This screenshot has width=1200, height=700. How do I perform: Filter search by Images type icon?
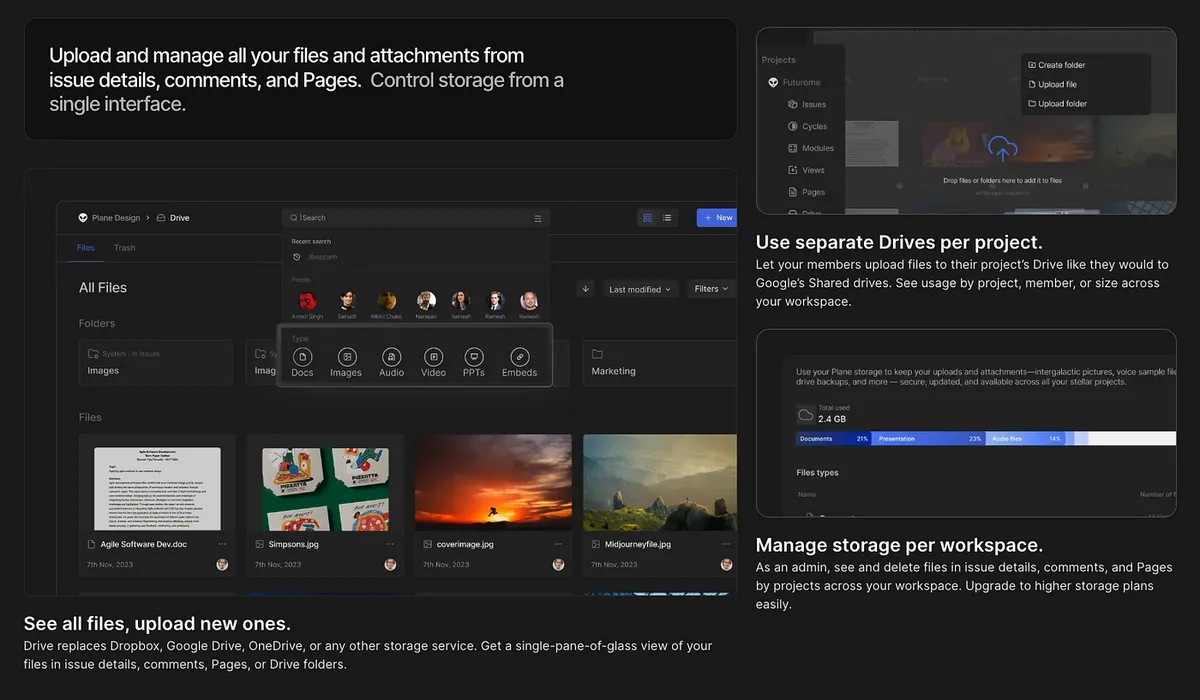click(x=346, y=357)
